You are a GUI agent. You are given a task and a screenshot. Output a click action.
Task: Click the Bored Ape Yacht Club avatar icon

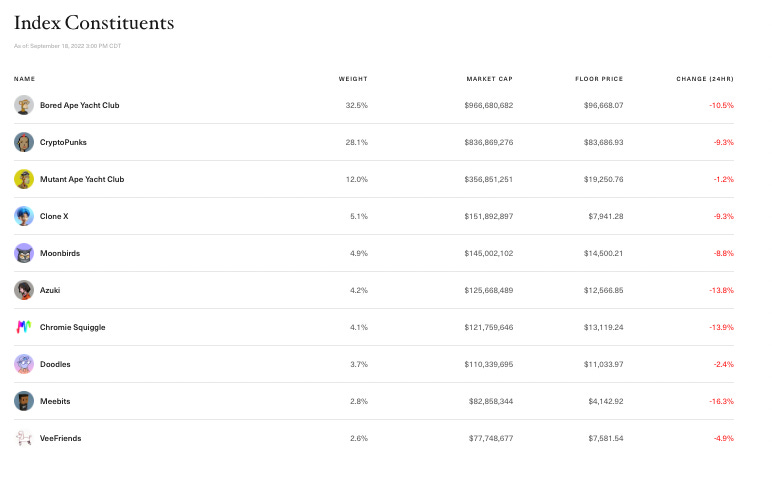coord(24,105)
